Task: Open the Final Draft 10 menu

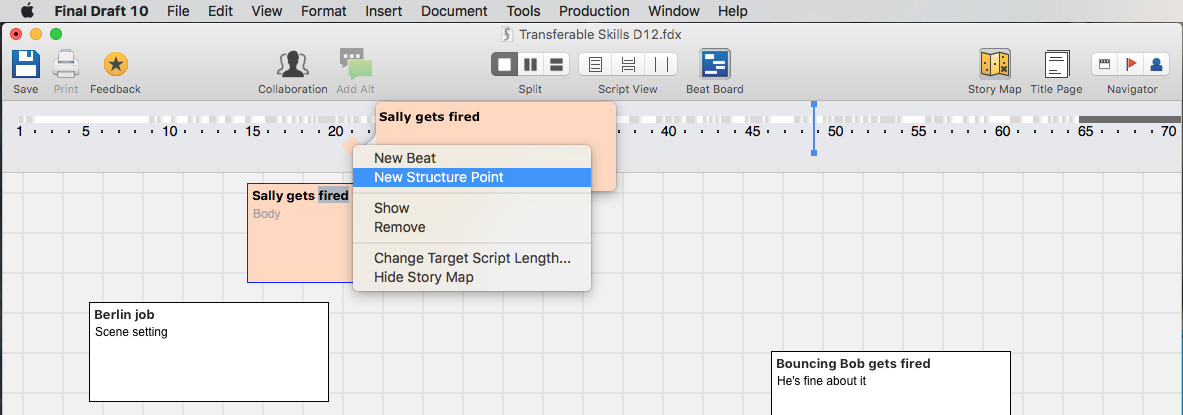Action: coord(101,11)
